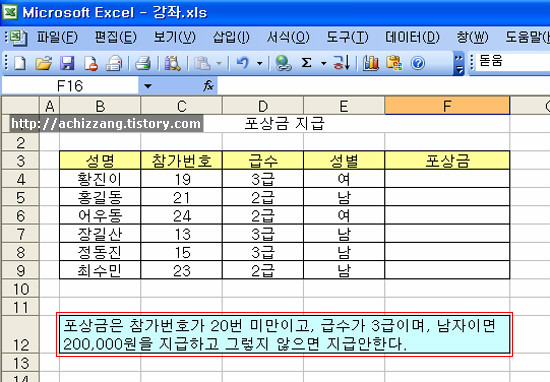The height and width of the screenshot is (382, 550).
Task: Open the 데이터(D) menu
Action: 412,37
